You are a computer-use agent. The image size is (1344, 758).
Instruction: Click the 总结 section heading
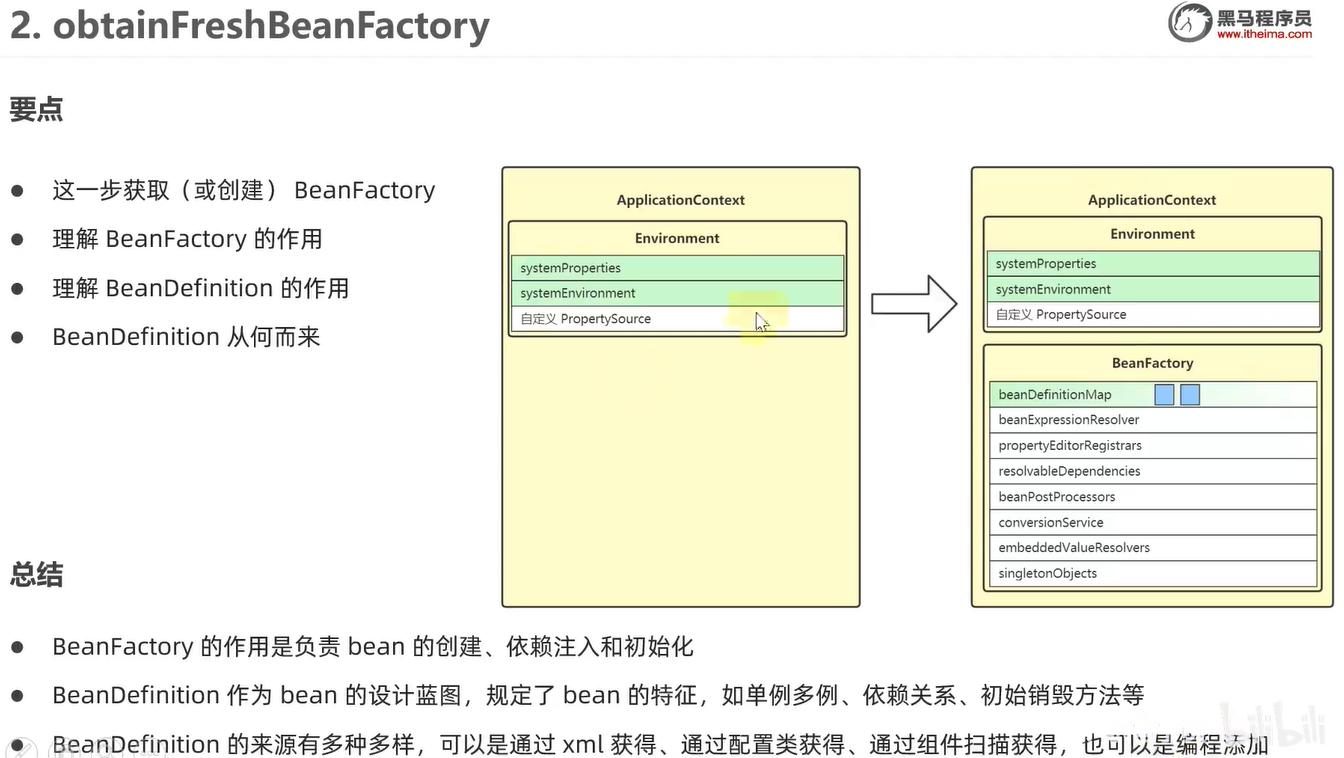36,575
